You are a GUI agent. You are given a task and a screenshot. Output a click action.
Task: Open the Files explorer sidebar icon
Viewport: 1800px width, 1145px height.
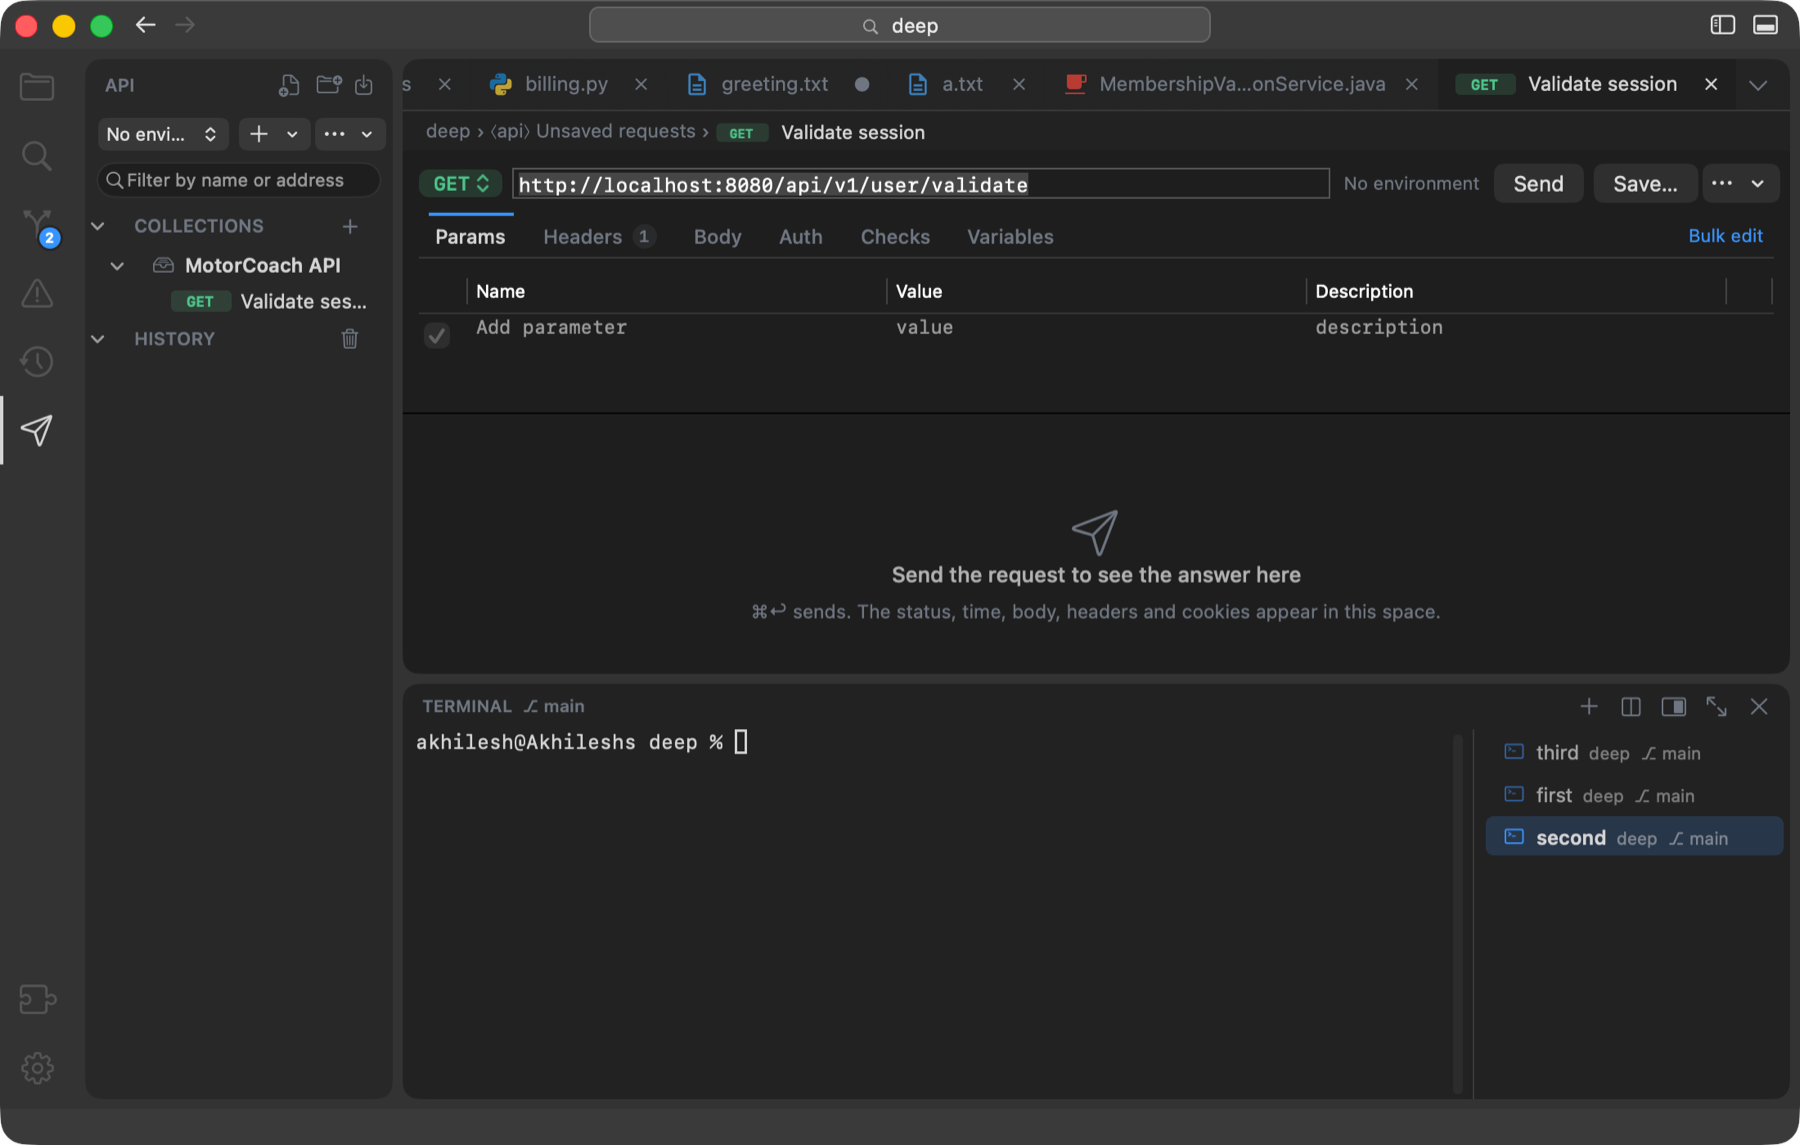coord(37,87)
